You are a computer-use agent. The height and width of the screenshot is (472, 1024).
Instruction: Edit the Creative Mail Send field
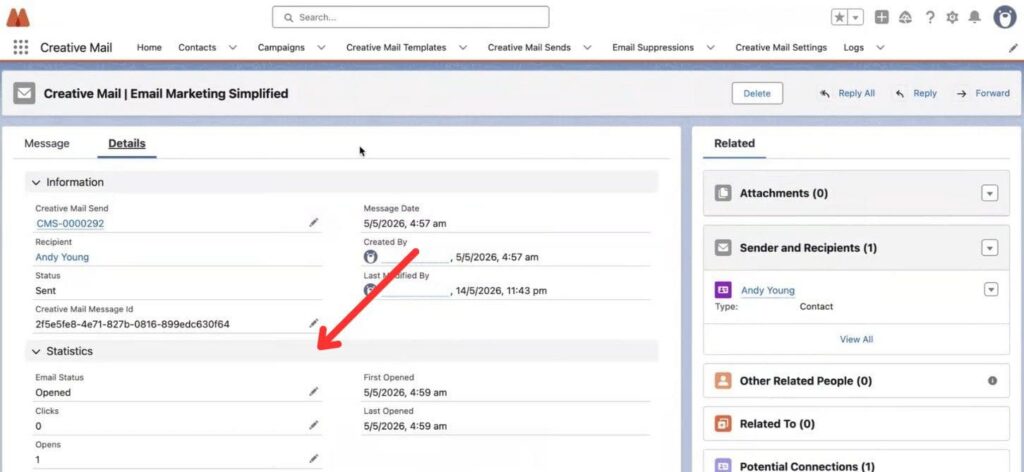click(x=314, y=223)
